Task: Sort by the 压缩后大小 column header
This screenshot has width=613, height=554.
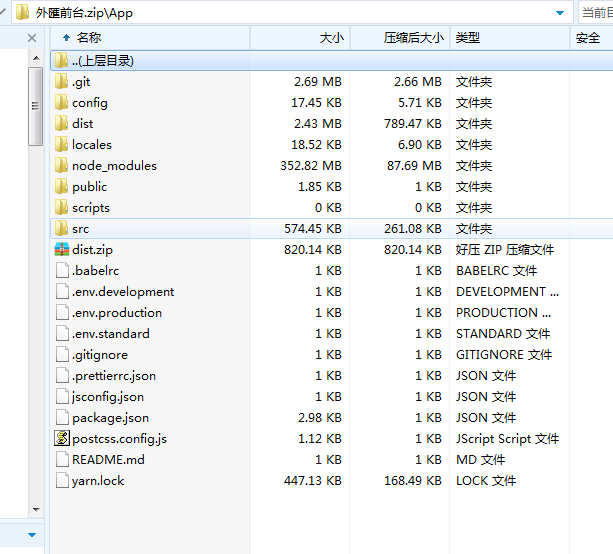Action: tap(413, 38)
